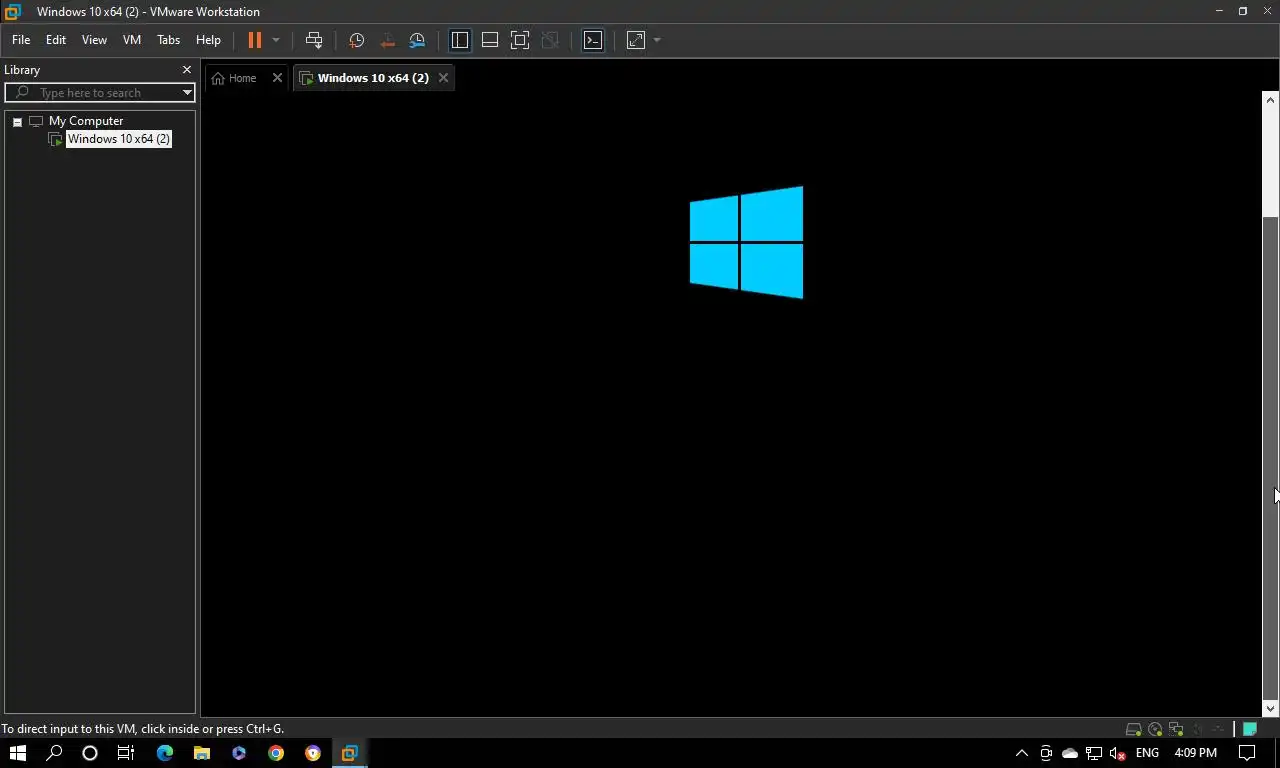Click the VMware Workstation title bar icon
This screenshot has width=1280, height=768.
13,11
